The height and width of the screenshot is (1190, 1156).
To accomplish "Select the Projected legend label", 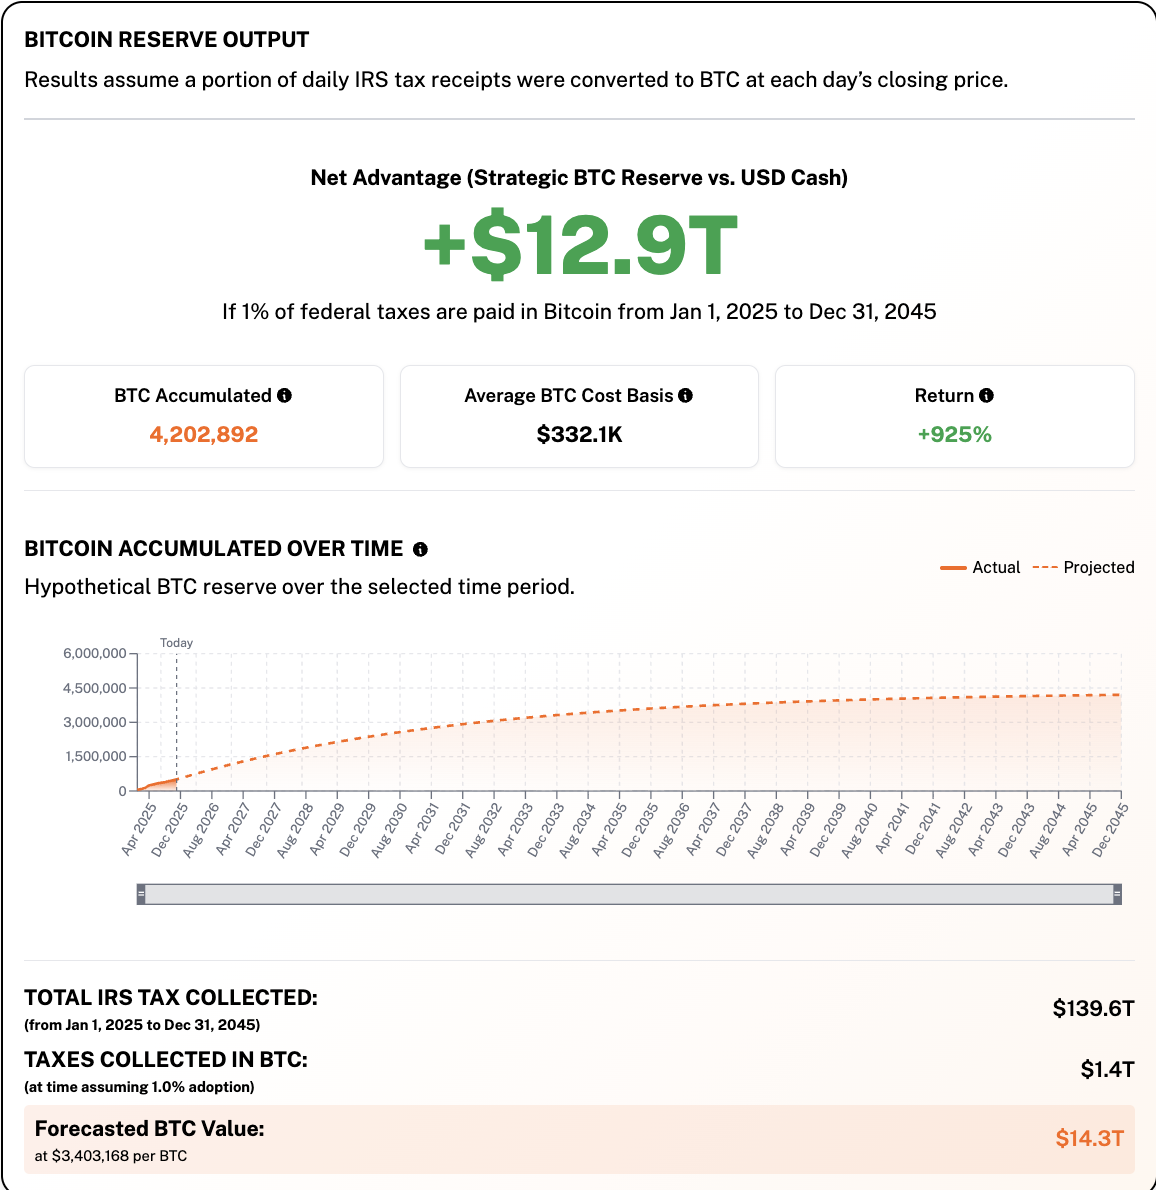I will click(x=1102, y=567).
